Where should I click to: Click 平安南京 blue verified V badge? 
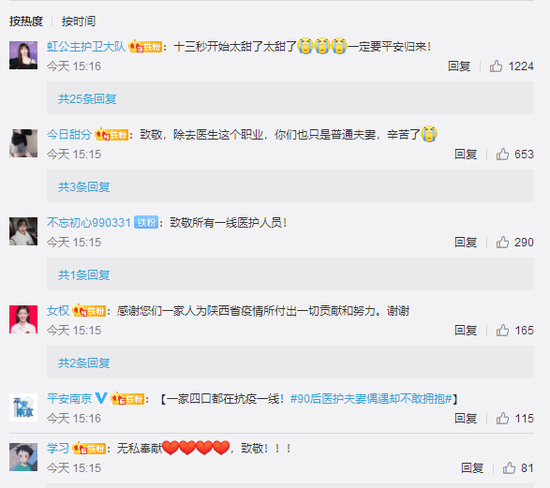[101, 398]
